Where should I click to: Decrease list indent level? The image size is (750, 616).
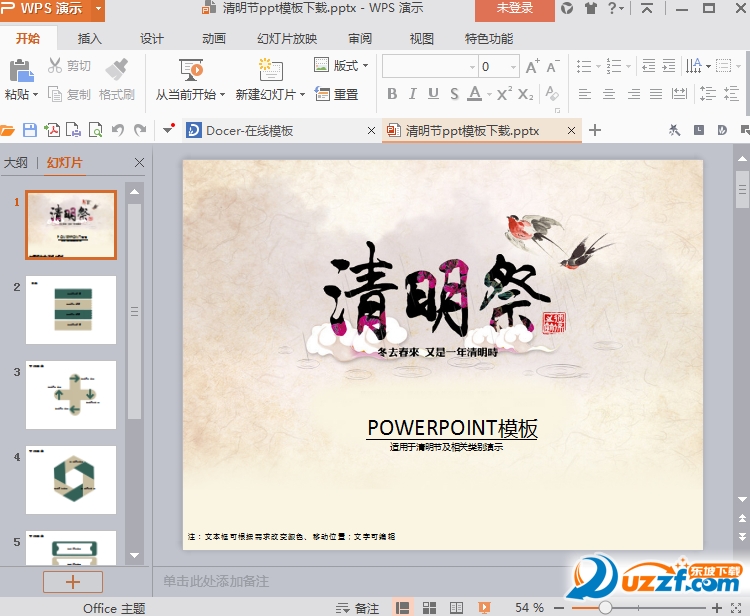point(648,66)
